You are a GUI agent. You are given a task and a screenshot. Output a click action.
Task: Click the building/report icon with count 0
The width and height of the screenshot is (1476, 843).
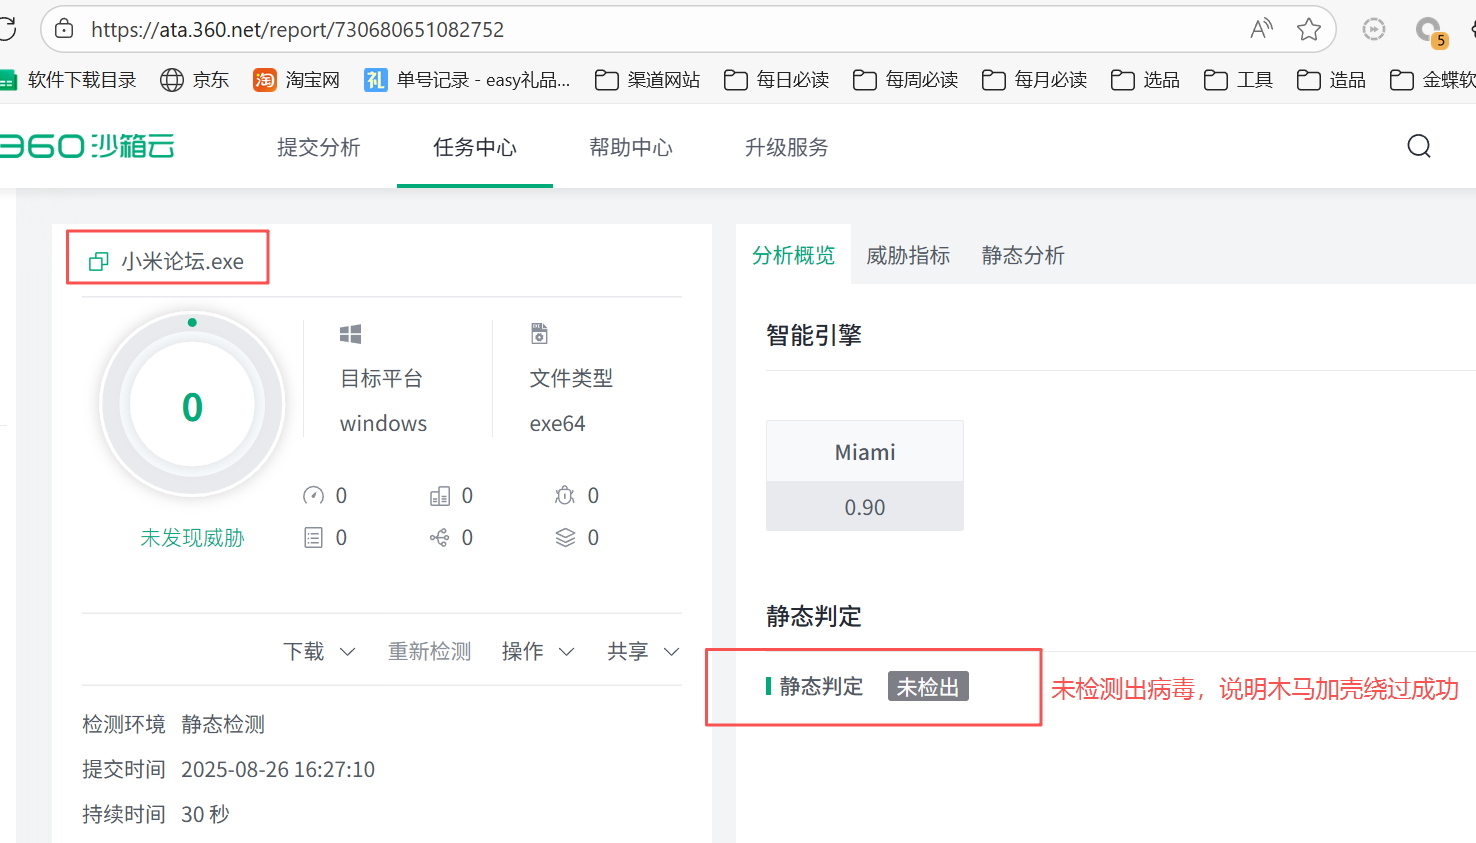pos(440,496)
